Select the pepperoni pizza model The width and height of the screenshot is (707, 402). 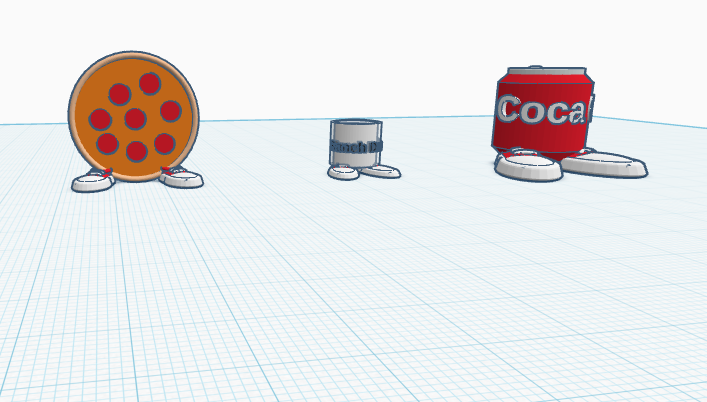(x=133, y=117)
